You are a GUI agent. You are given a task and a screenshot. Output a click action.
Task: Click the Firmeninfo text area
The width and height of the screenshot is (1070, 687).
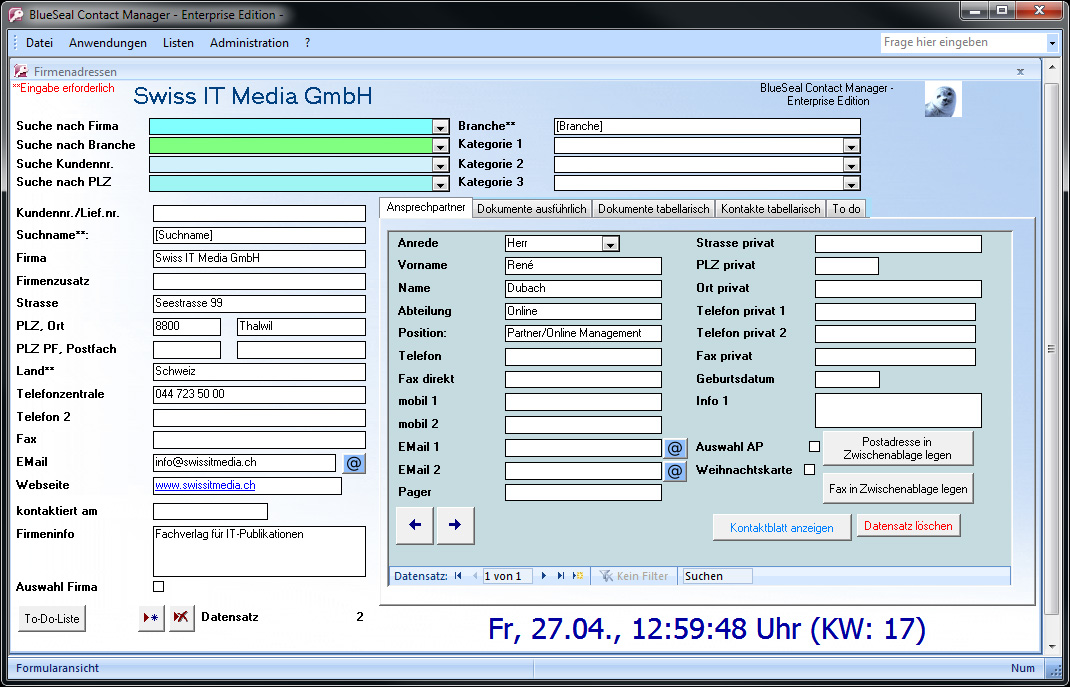[259, 551]
